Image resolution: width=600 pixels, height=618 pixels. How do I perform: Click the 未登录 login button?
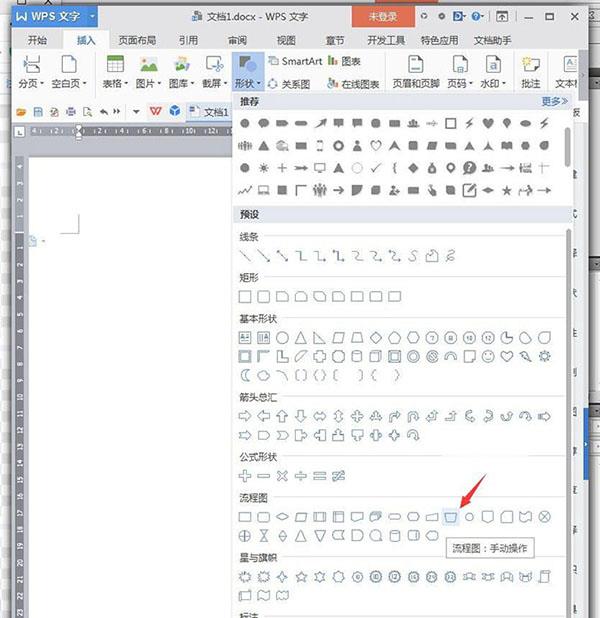[x=383, y=17]
